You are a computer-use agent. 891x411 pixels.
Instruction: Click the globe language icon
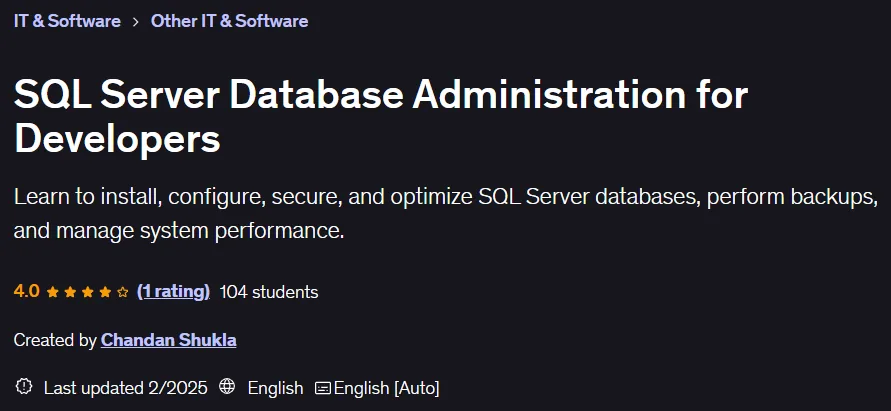[x=227, y=387]
